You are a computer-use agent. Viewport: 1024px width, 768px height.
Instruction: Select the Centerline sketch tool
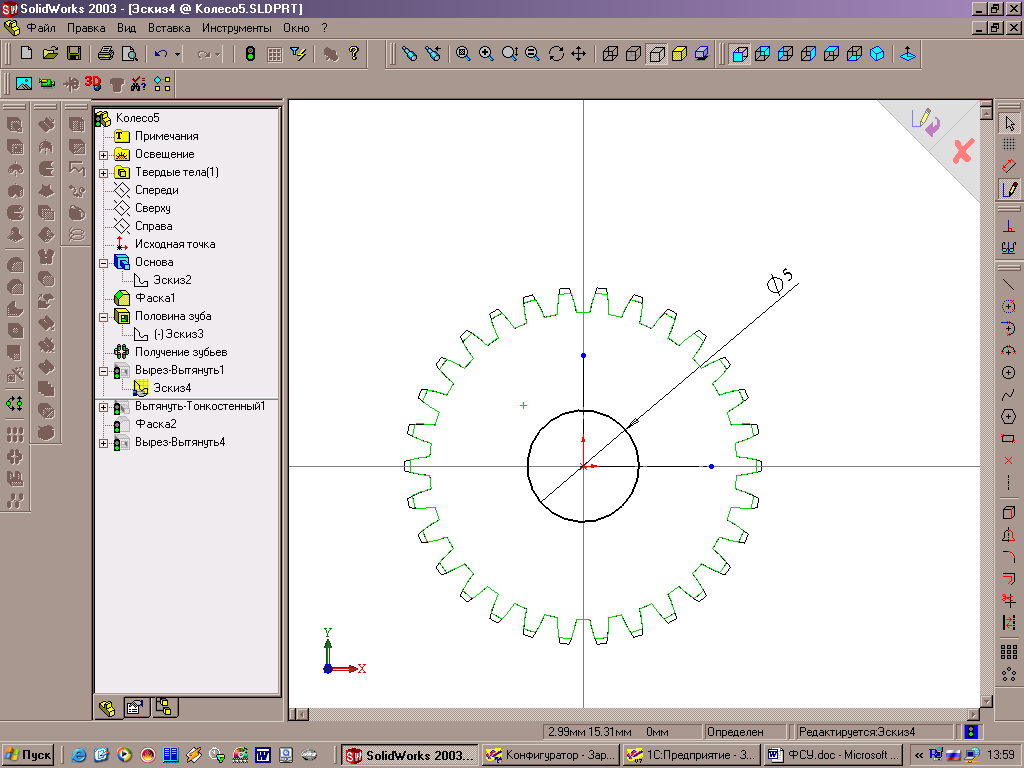coord(1008,483)
